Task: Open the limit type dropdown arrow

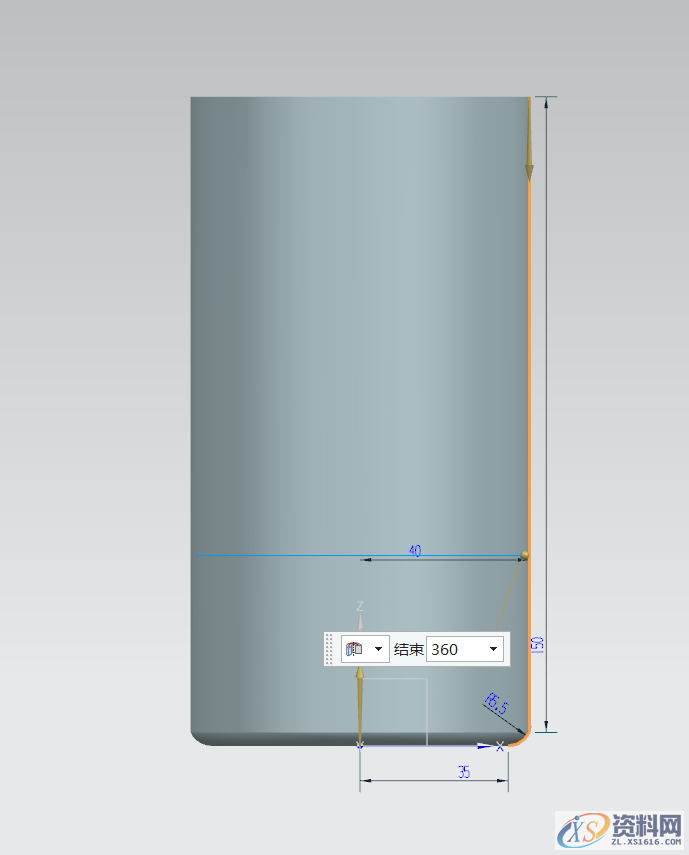Action: tap(378, 649)
